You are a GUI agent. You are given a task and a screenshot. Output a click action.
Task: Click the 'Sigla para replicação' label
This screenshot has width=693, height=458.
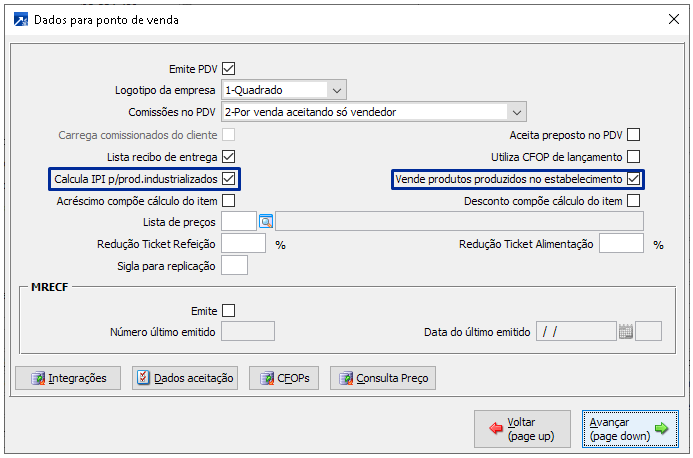(x=166, y=266)
